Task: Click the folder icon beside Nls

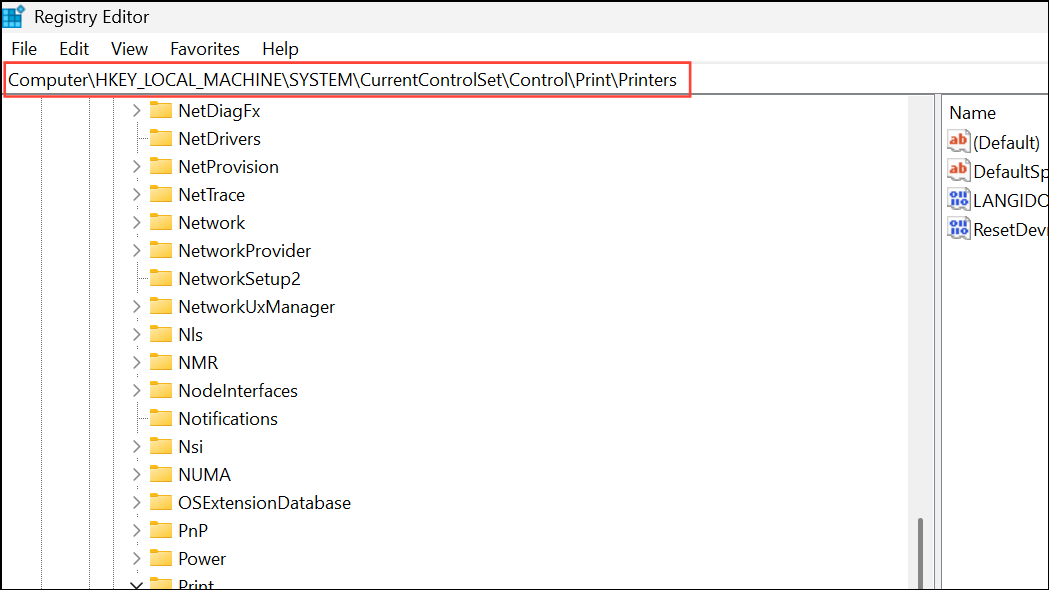Action: (x=160, y=334)
